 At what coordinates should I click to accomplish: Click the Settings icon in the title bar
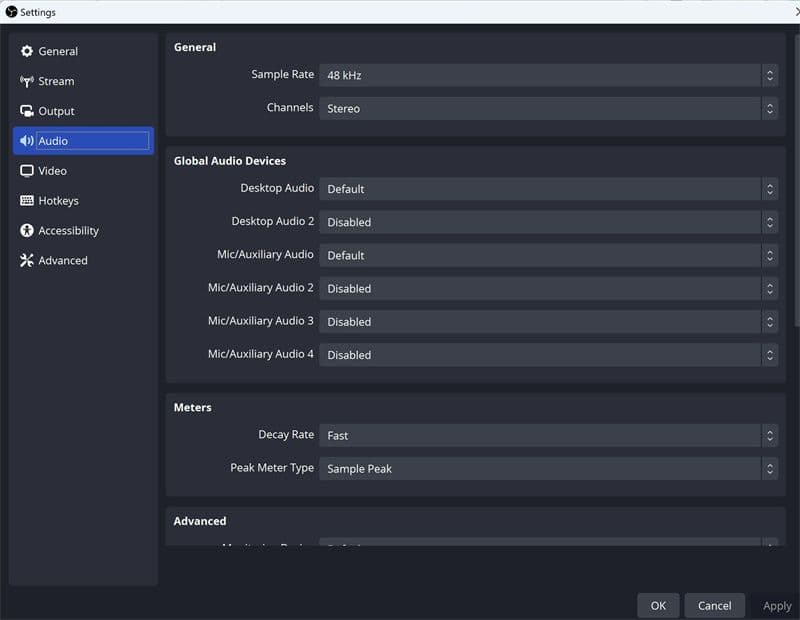(x=9, y=11)
